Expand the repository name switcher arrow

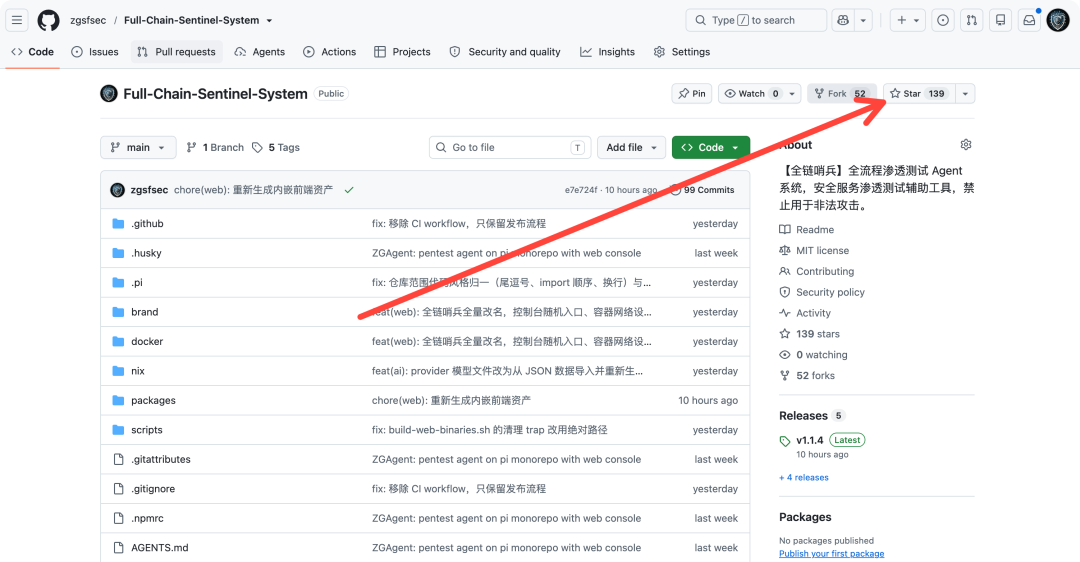click(269, 21)
